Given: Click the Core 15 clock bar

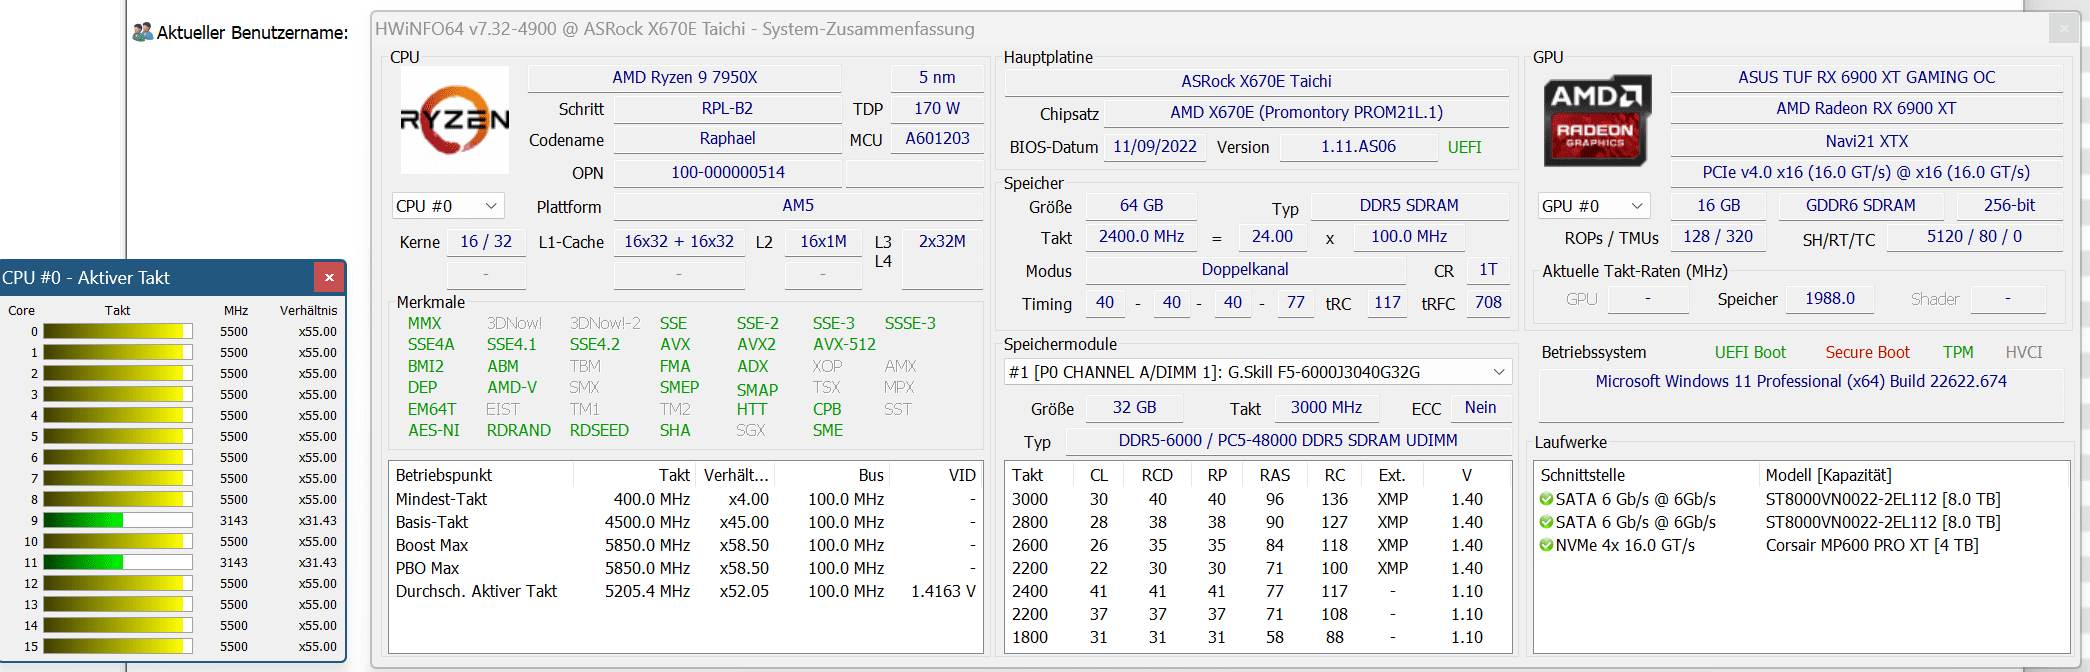Looking at the screenshot, I should click(x=118, y=646).
